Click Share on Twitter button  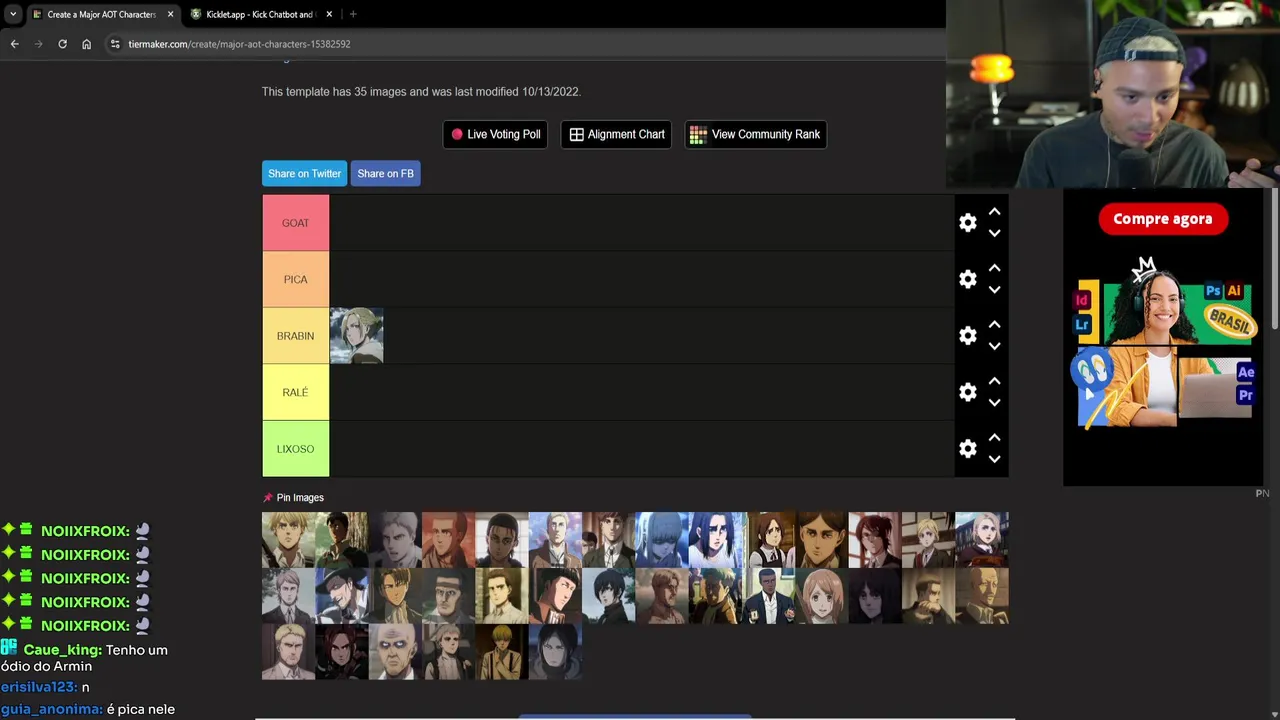(304, 173)
